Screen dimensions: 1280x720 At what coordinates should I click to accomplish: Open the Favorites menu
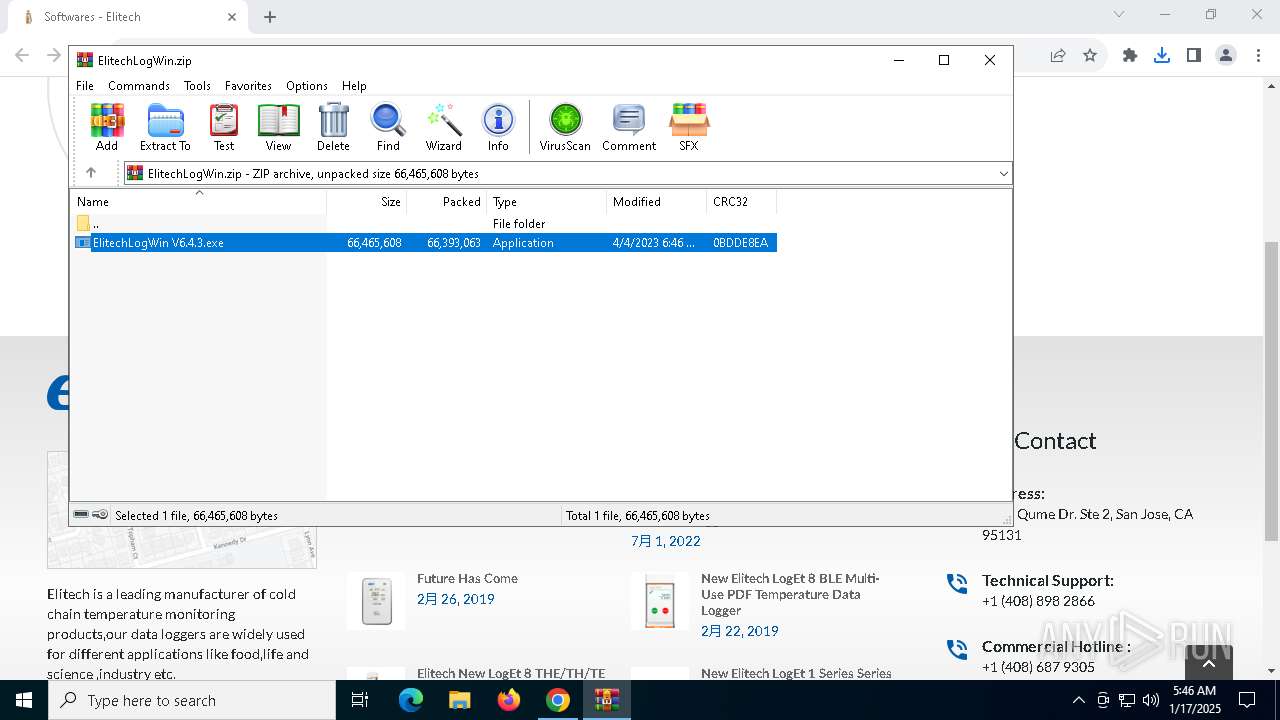tap(248, 86)
